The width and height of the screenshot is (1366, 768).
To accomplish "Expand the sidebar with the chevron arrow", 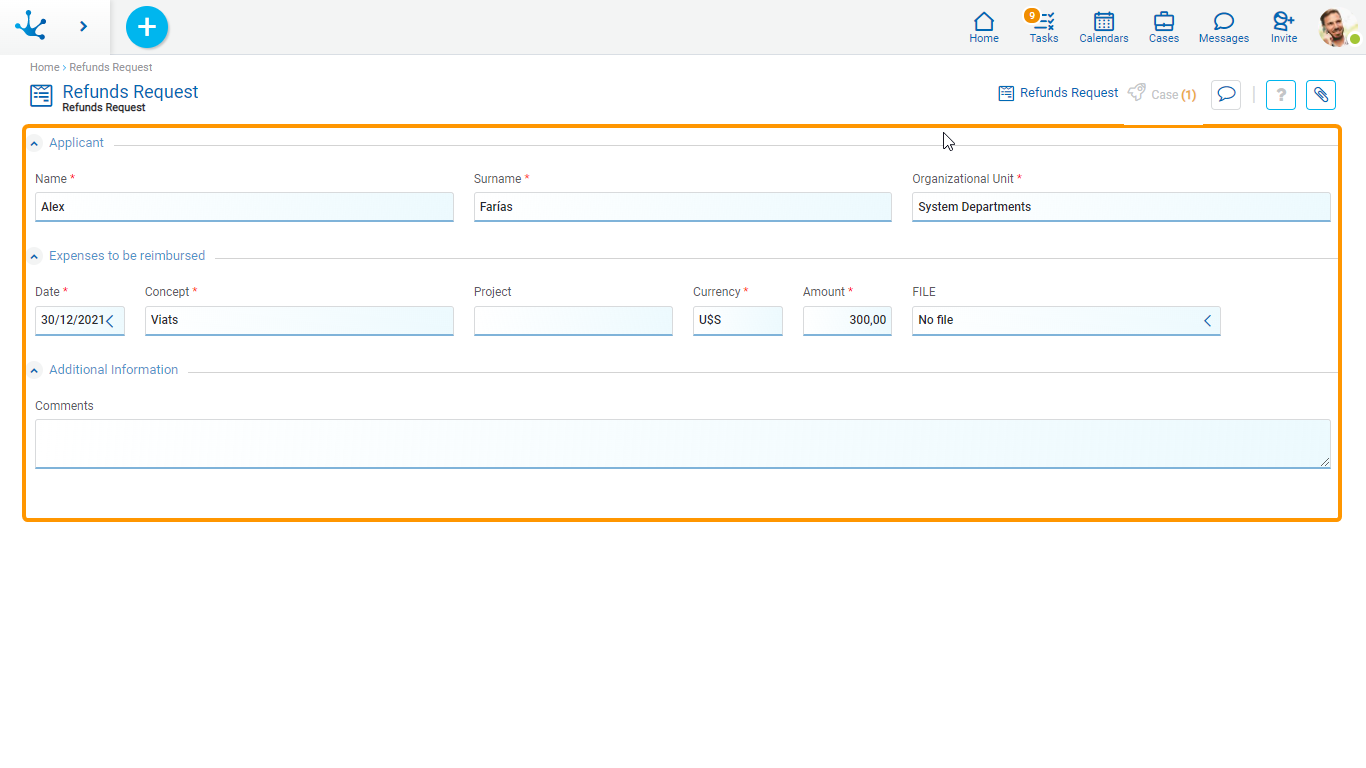I will point(84,27).
